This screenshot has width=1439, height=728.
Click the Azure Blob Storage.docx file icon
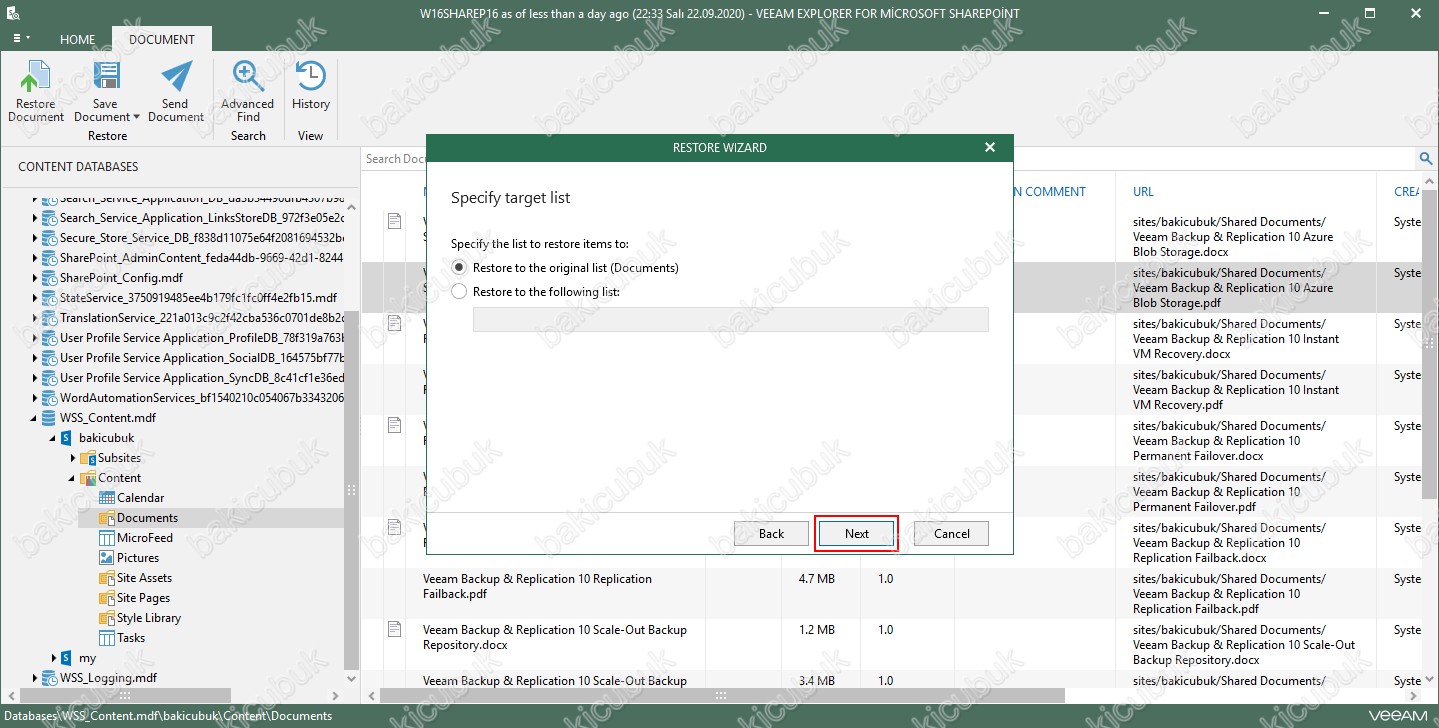[x=395, y=221]
